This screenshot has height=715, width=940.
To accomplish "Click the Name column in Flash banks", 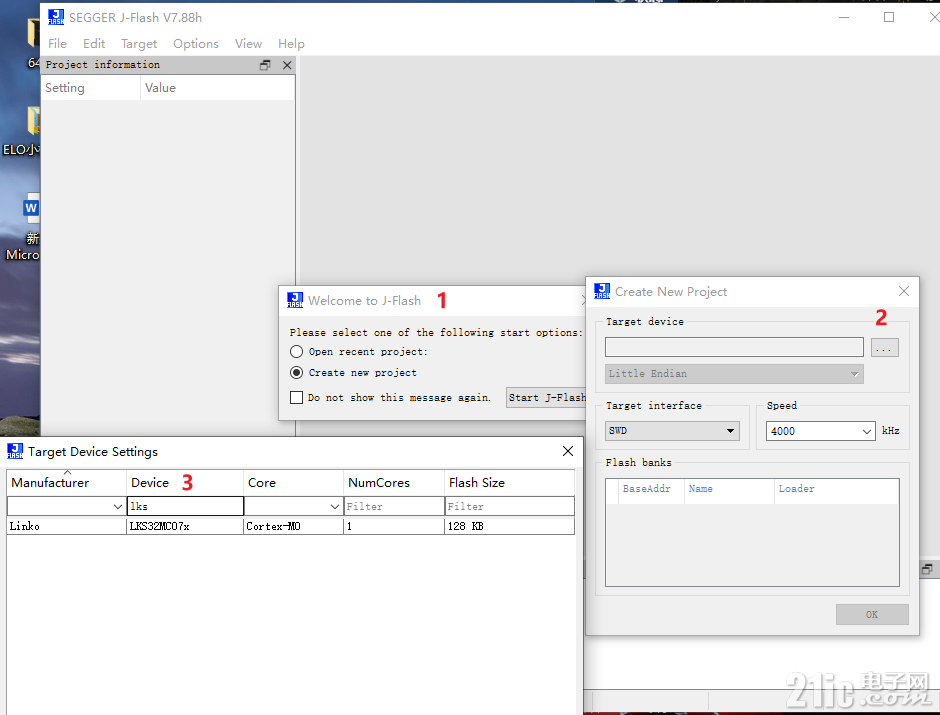I will click(729, 489).
